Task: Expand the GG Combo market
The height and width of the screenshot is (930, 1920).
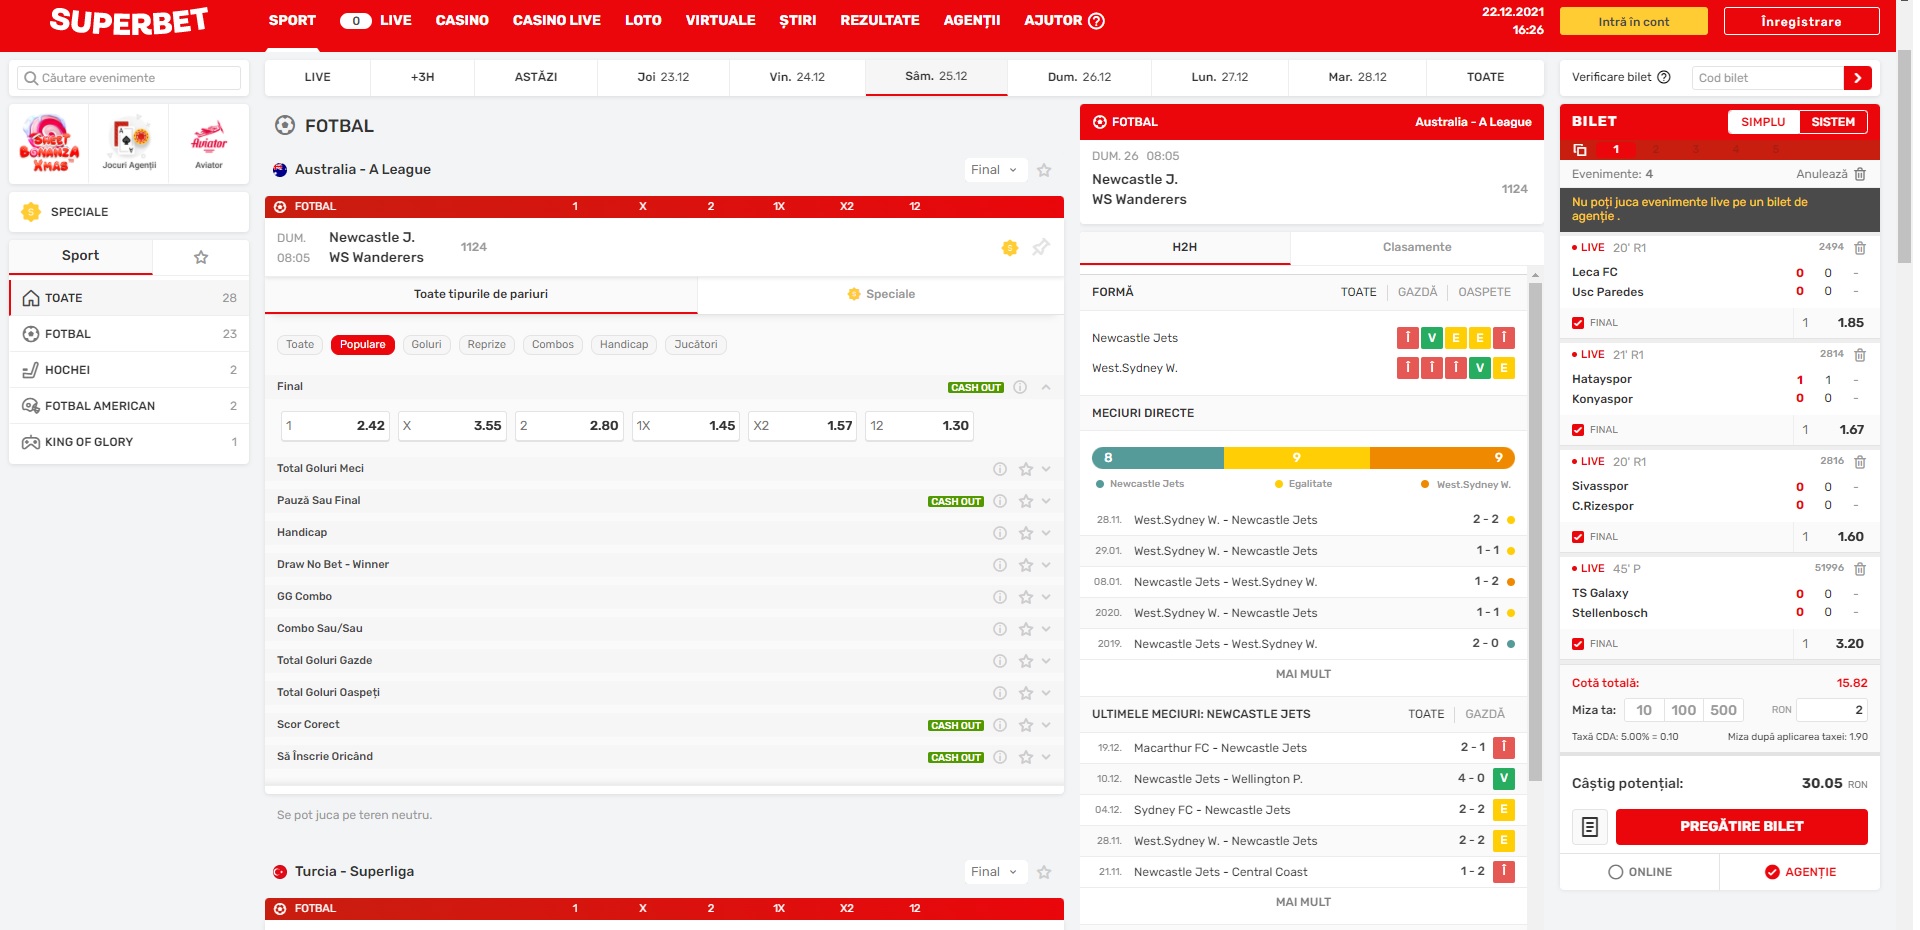Action: (1046, 597)
